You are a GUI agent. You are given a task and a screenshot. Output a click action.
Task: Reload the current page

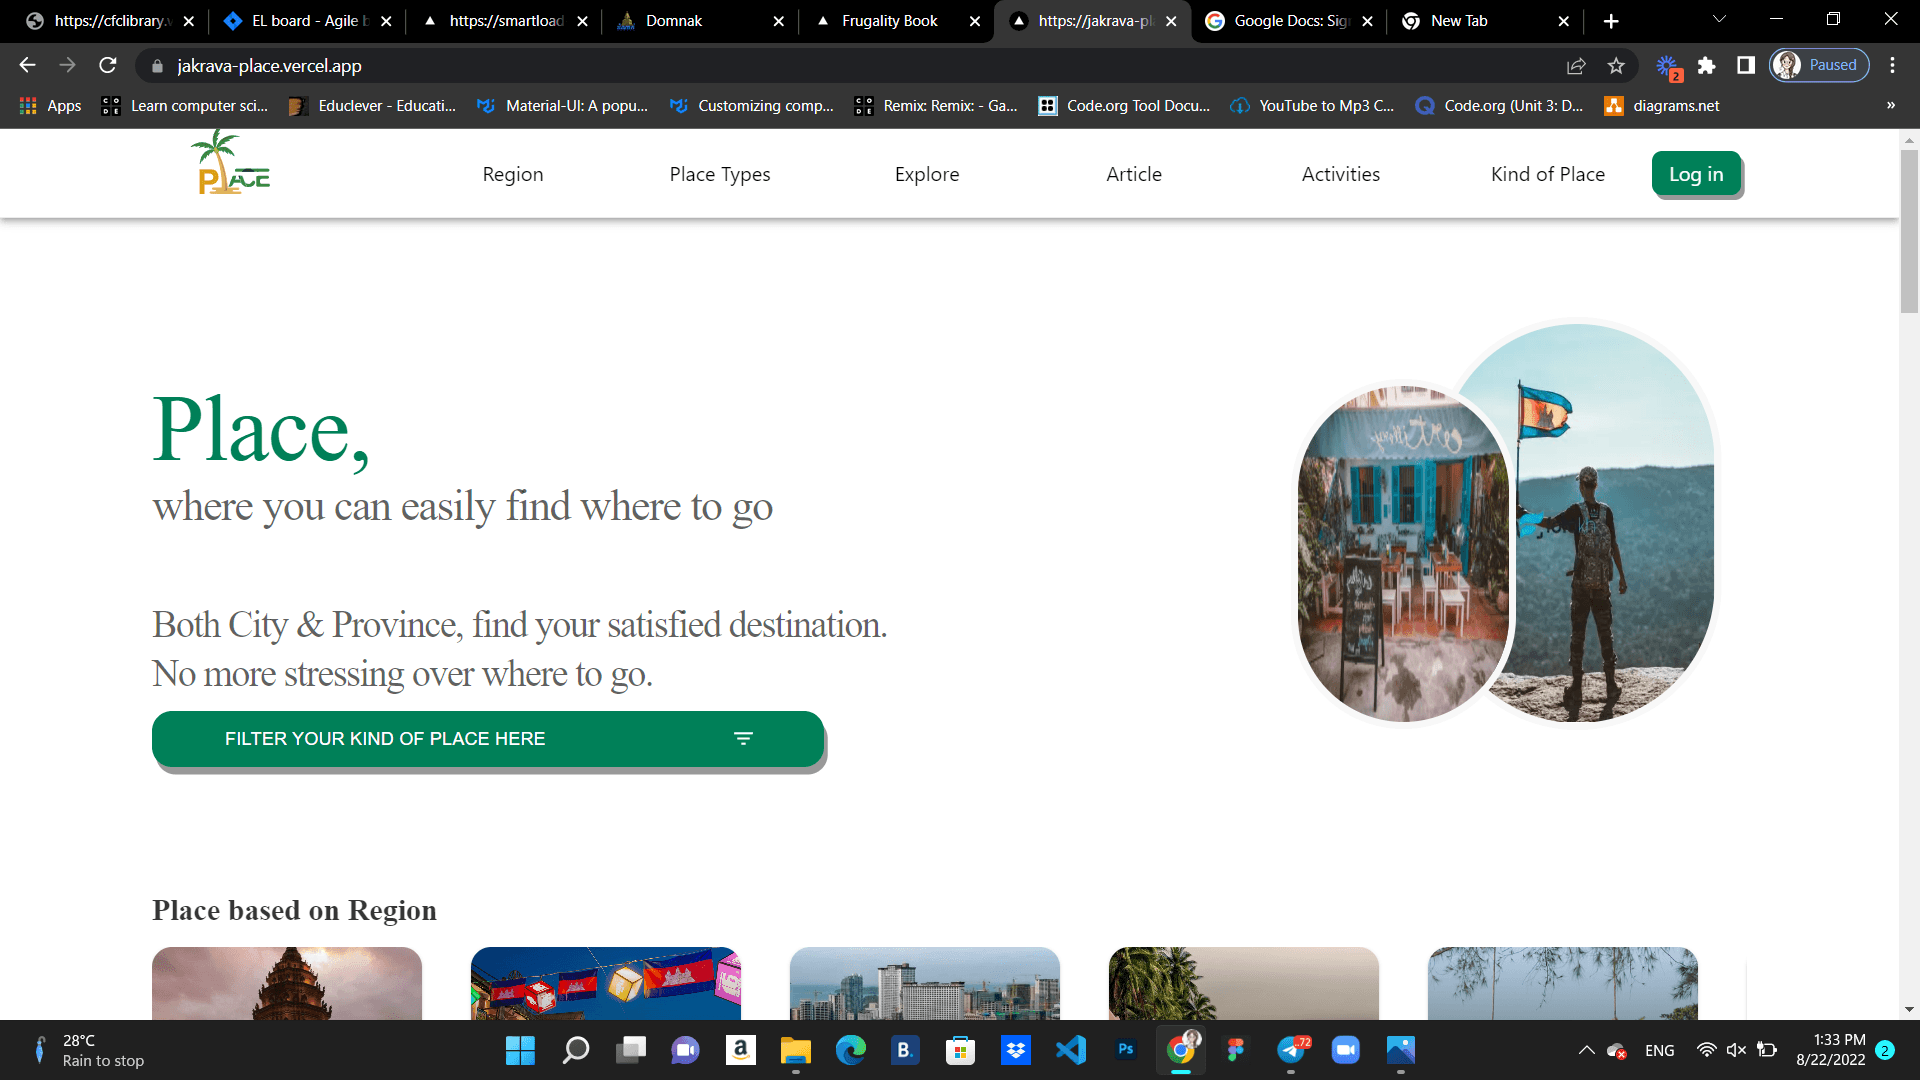pos(108,65)
